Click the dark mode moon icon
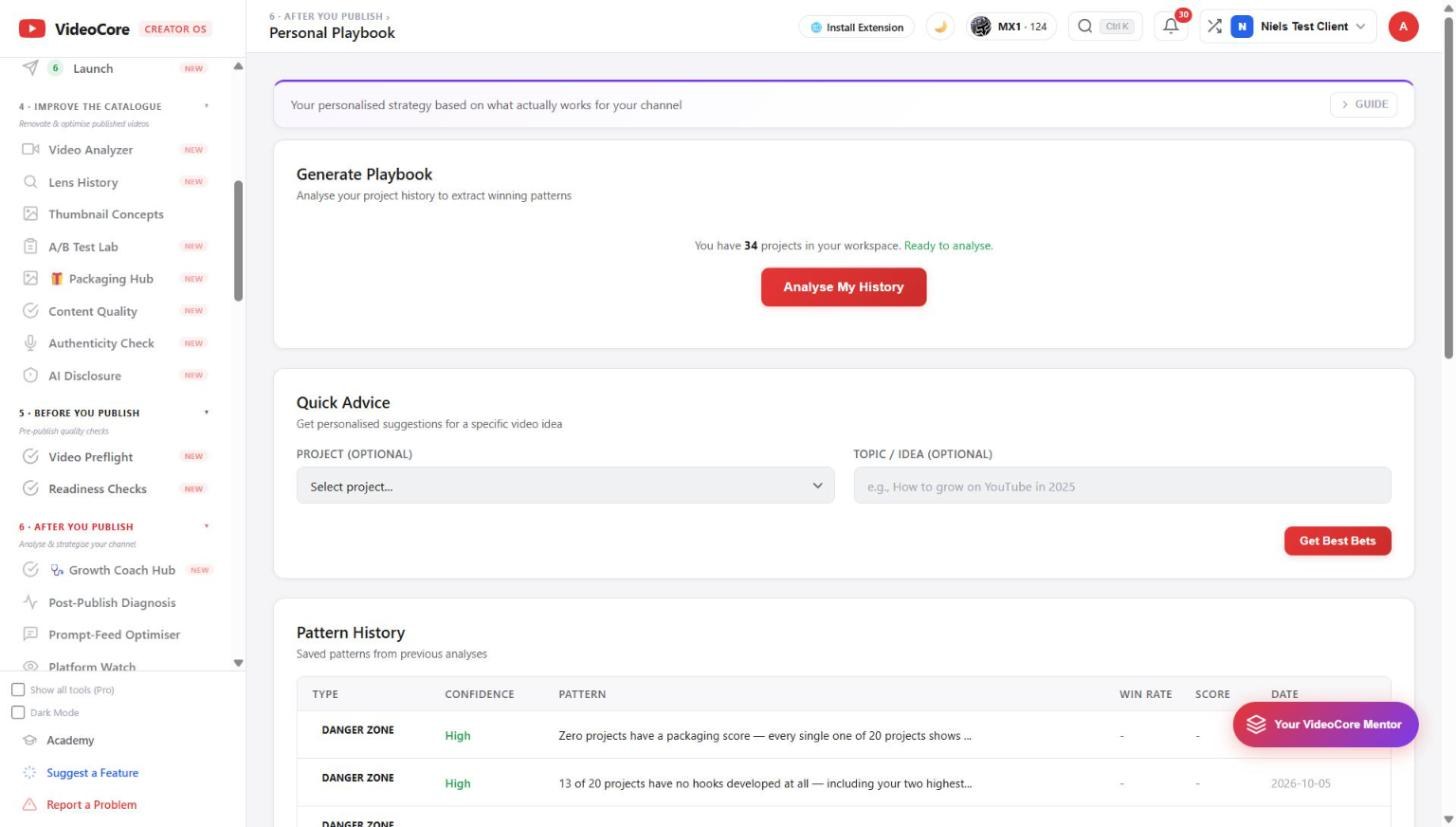 pyautogui.click(x=940, y=27)
